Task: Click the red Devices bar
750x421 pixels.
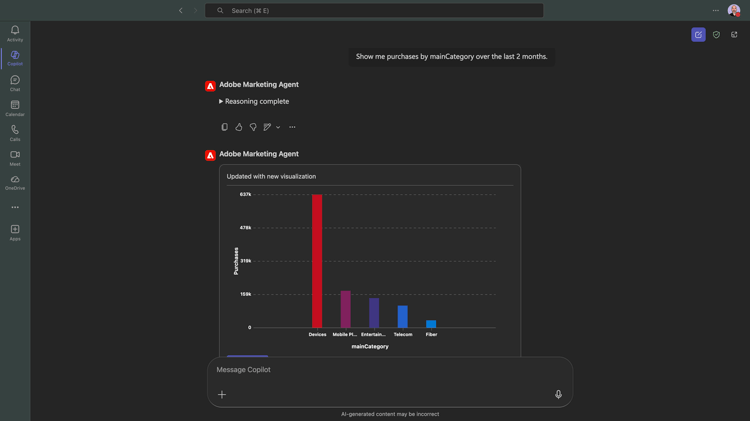Action: click(317, 261)
